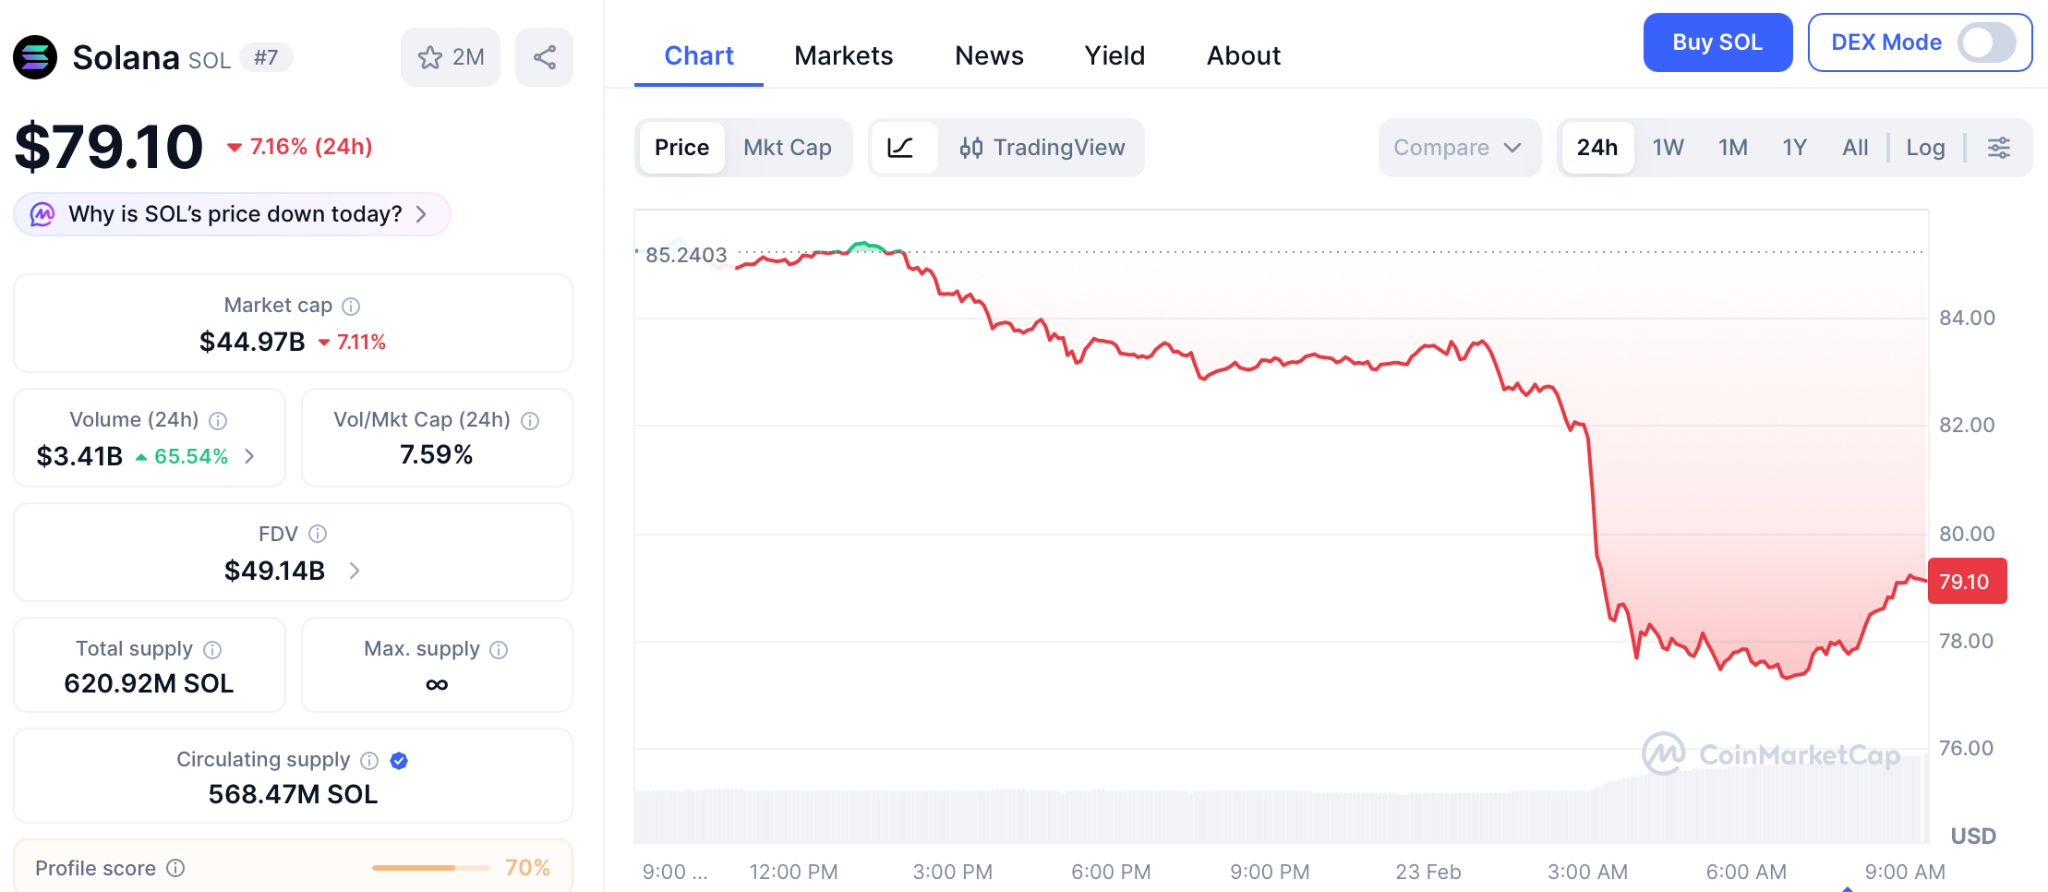Toggle logarithmic scale with Log
Viewport: 2048px width, 892px height.
(1925, 147)
